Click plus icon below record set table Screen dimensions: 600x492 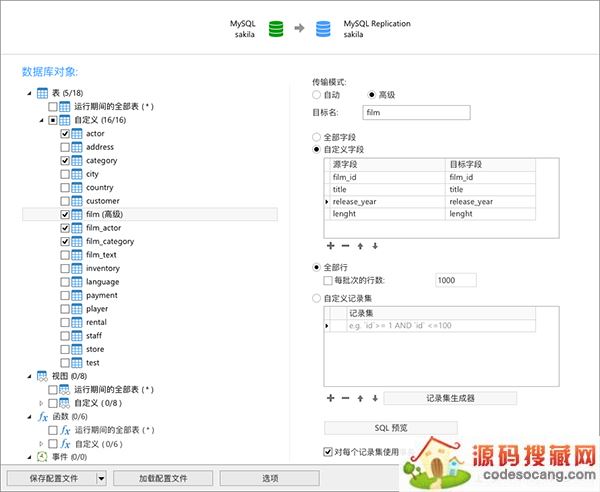coord(331,398)
